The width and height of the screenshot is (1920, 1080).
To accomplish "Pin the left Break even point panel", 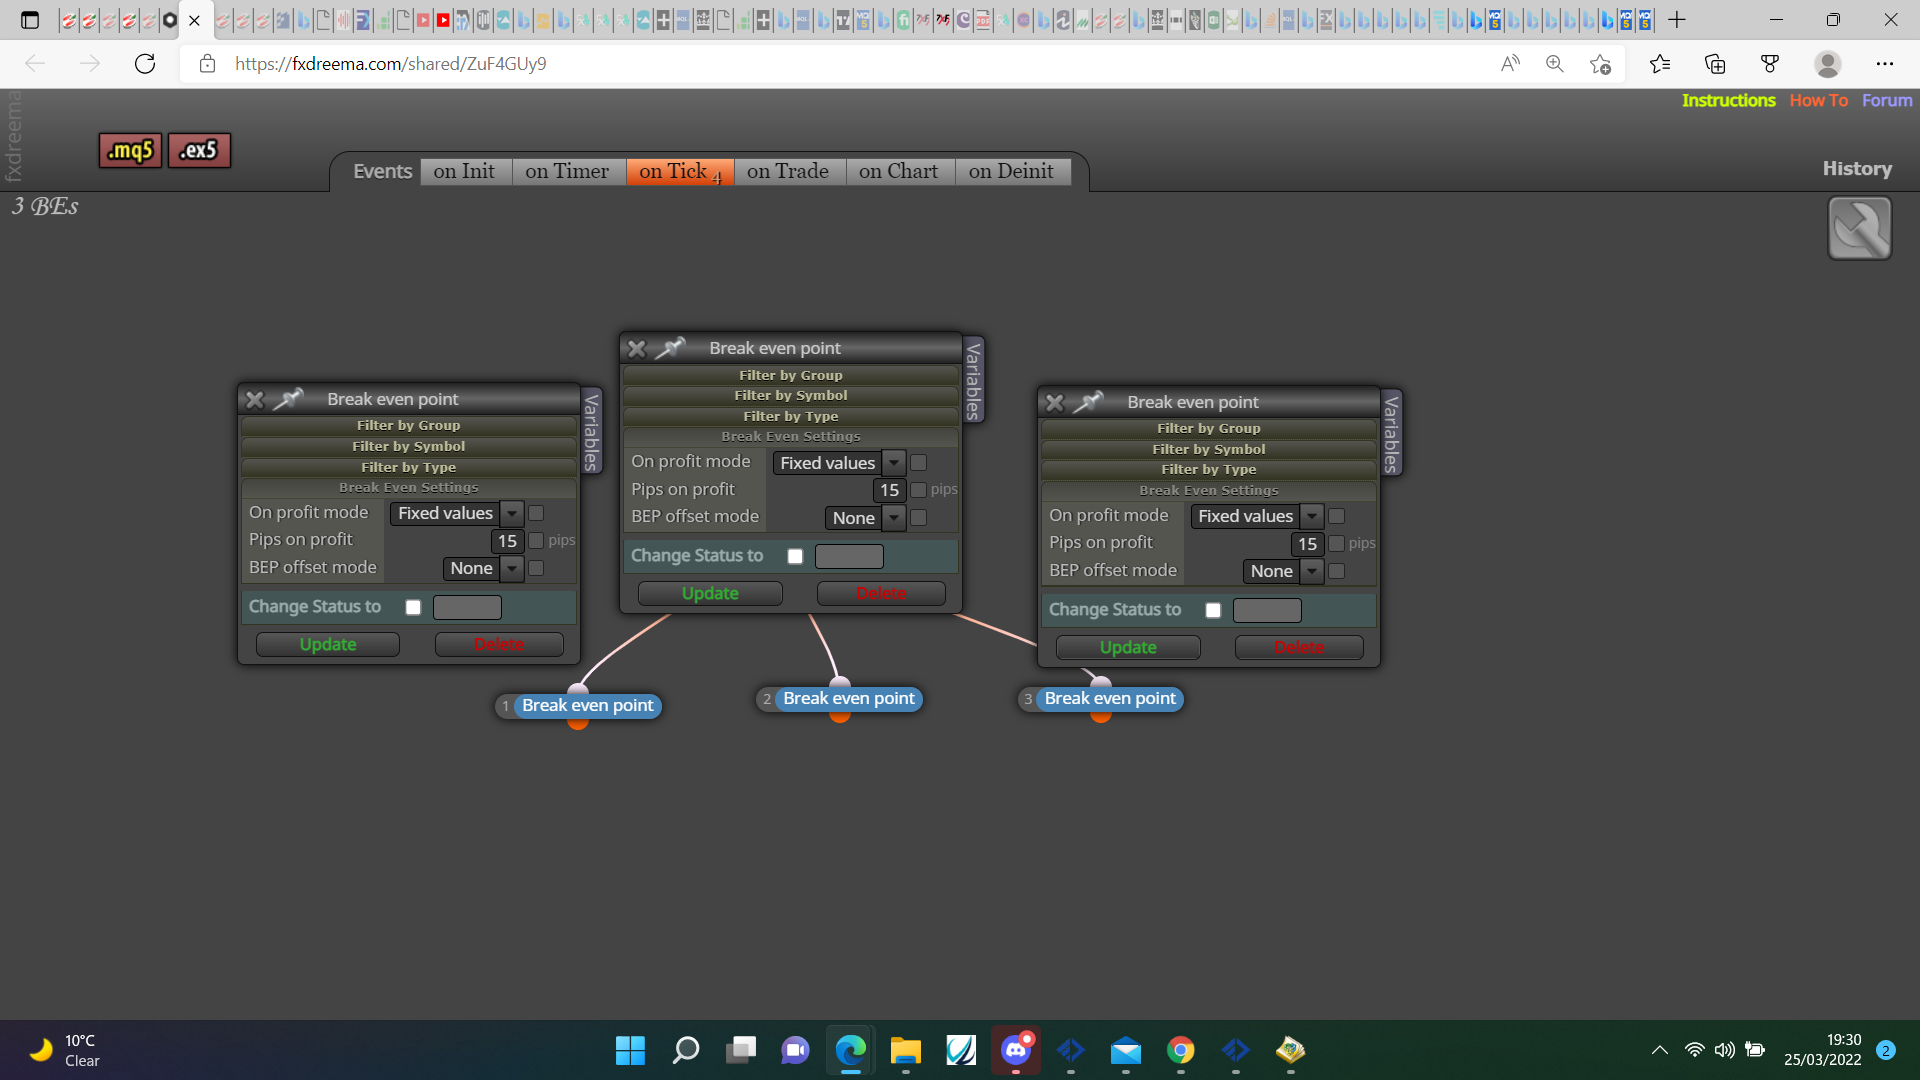I will point(289,399).
